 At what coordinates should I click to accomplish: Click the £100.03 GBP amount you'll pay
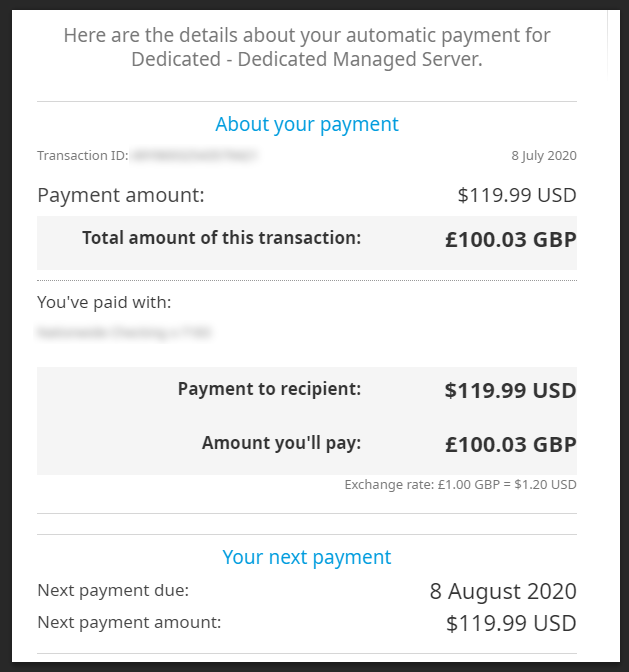point(511,444)
